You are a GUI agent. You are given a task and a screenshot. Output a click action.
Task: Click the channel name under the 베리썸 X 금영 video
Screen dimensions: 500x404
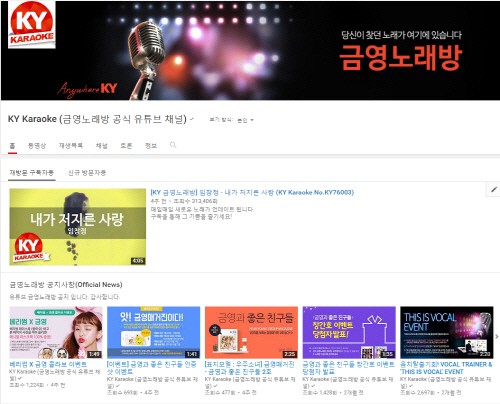tap(55, 375)
